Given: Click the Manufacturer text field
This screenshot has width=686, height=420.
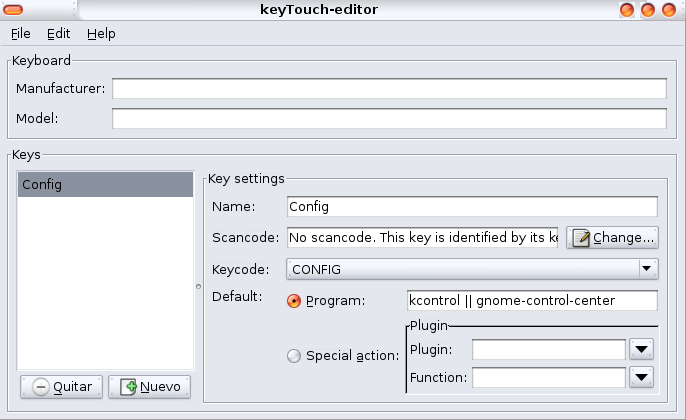Looking at the screenshot, I should coord(389,89).
